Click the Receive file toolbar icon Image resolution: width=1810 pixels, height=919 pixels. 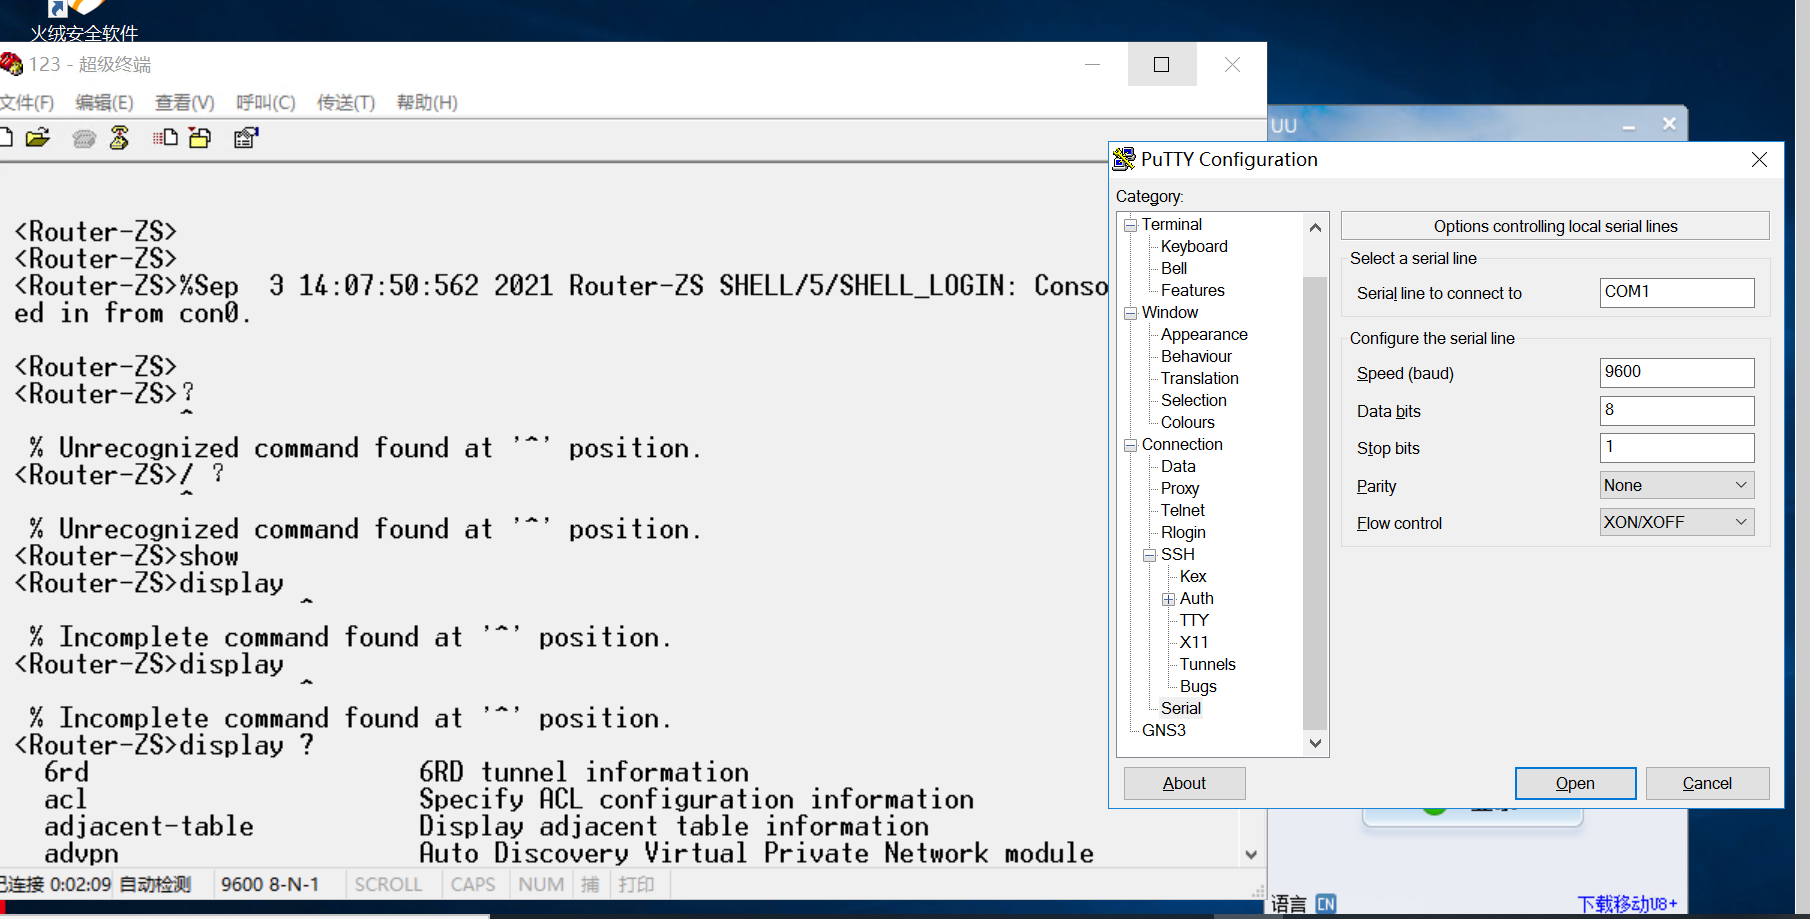coord(200,138)
